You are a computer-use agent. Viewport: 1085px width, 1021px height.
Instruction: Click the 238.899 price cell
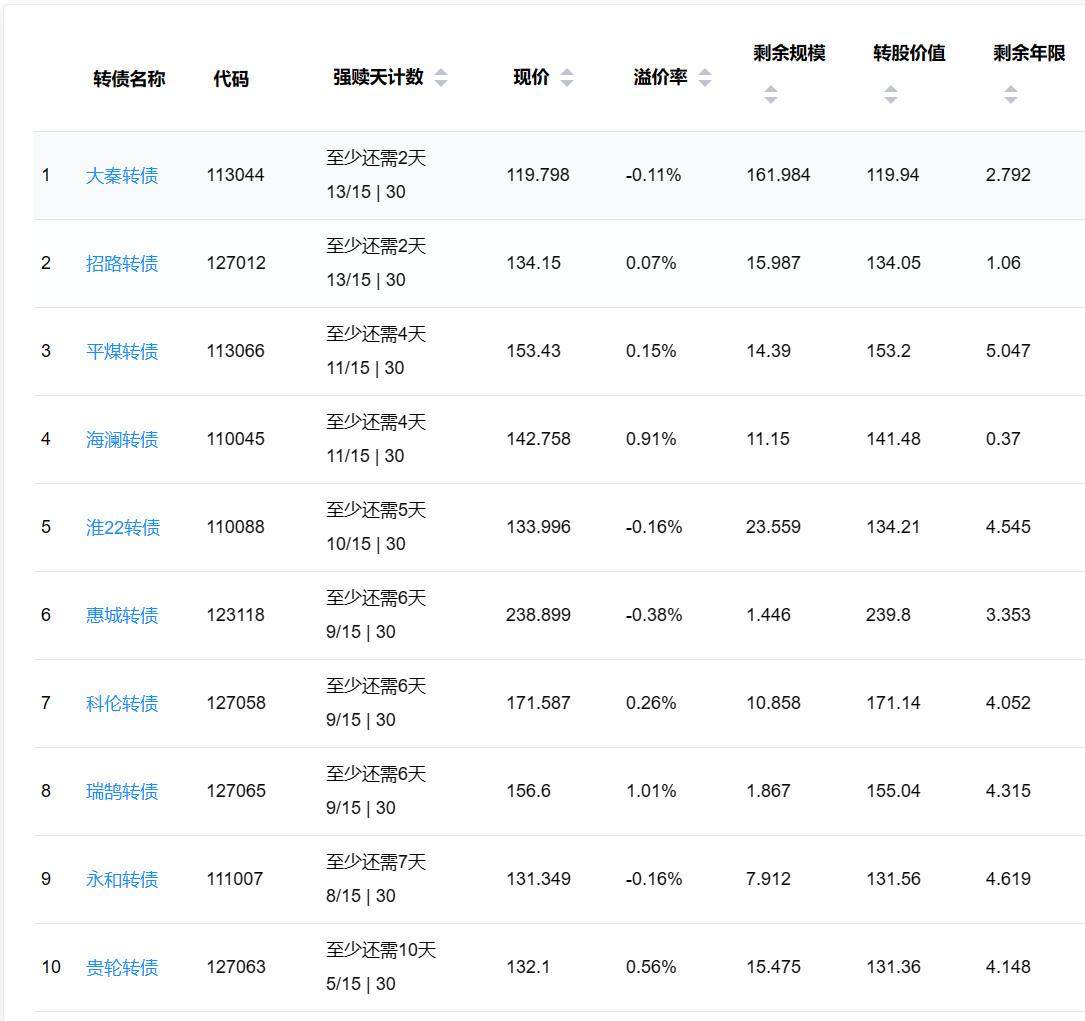pyautogui.click(x=538, y=615)
